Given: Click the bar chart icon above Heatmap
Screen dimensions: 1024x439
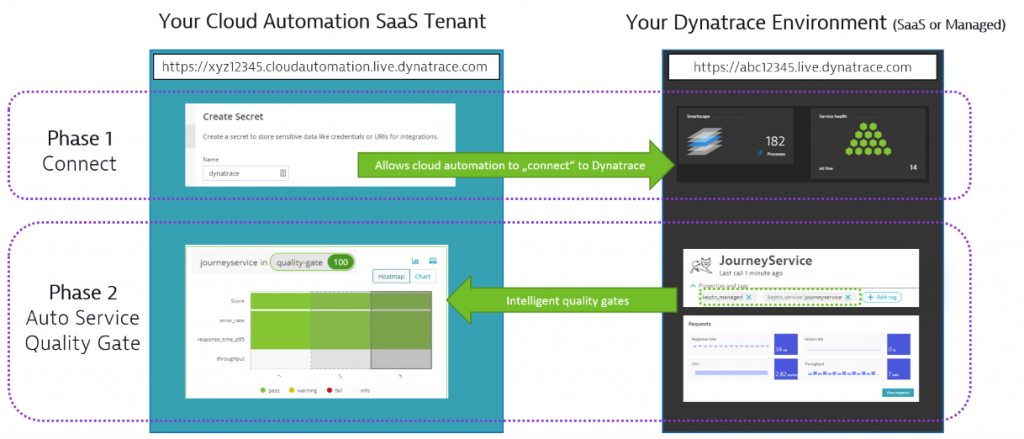Looking at the screenshot, I should 415,260.
